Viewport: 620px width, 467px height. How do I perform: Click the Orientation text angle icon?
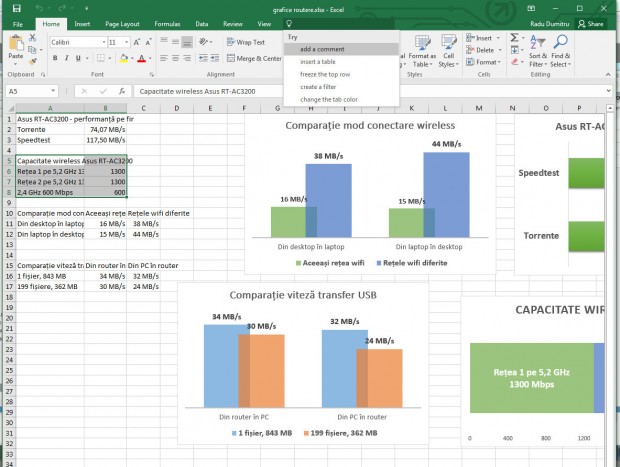pyautogui.click(x=204, y=42)
